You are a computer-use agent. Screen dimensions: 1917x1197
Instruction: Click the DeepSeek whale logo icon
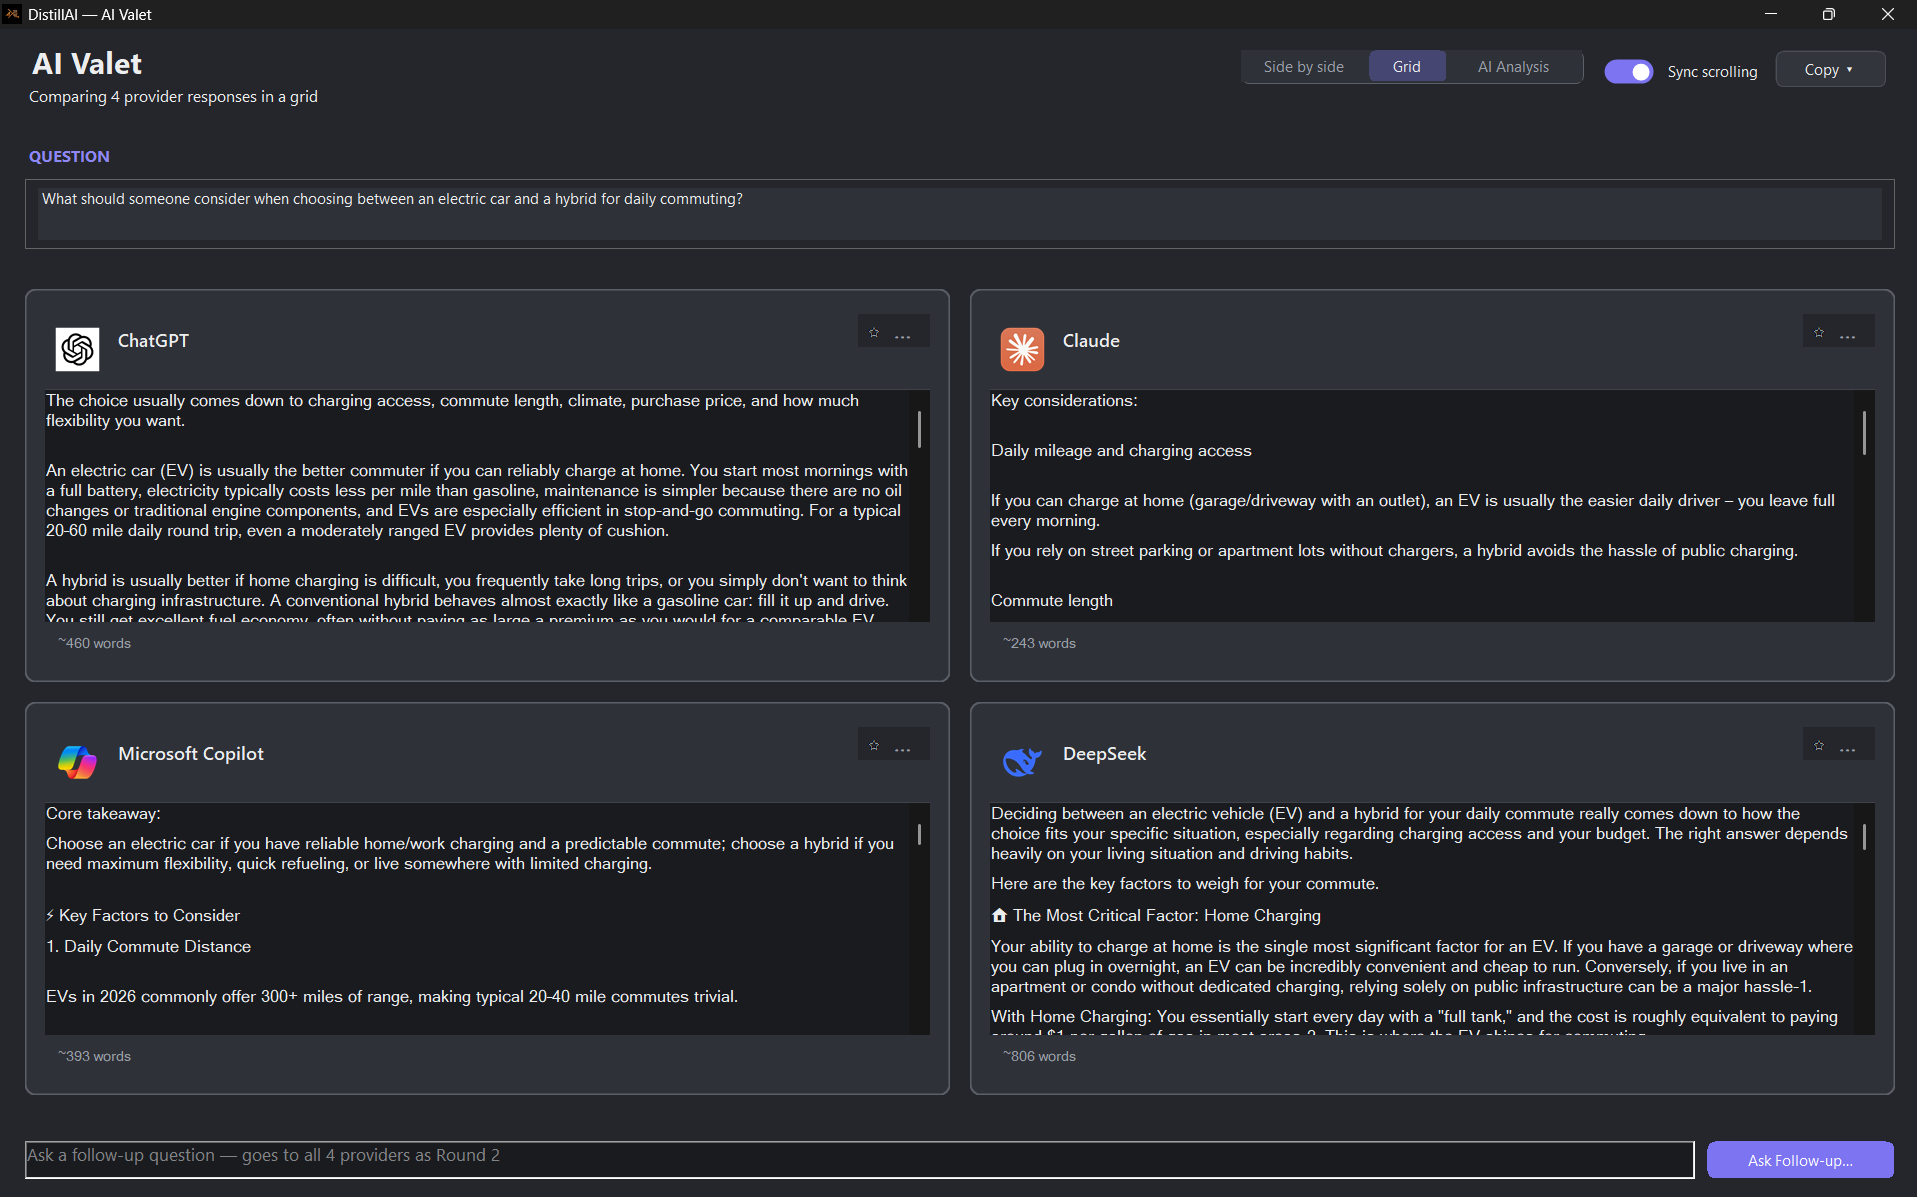(x=1022, y=762)
